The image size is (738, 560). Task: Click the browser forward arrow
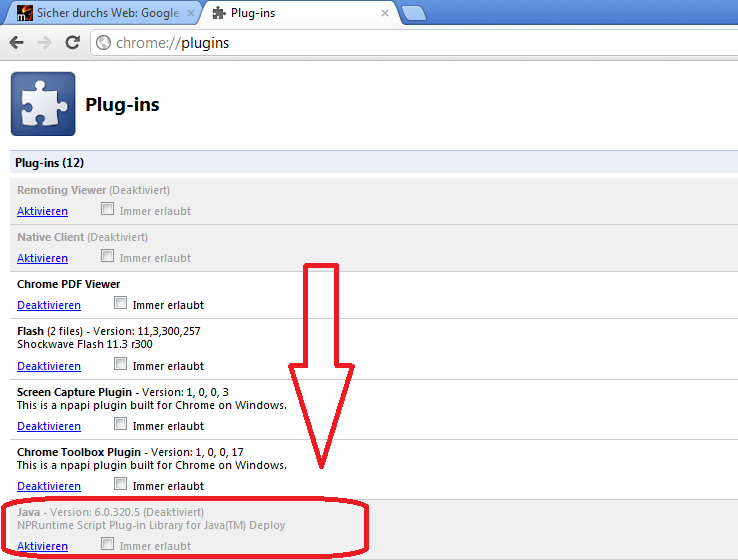point(44,43)
